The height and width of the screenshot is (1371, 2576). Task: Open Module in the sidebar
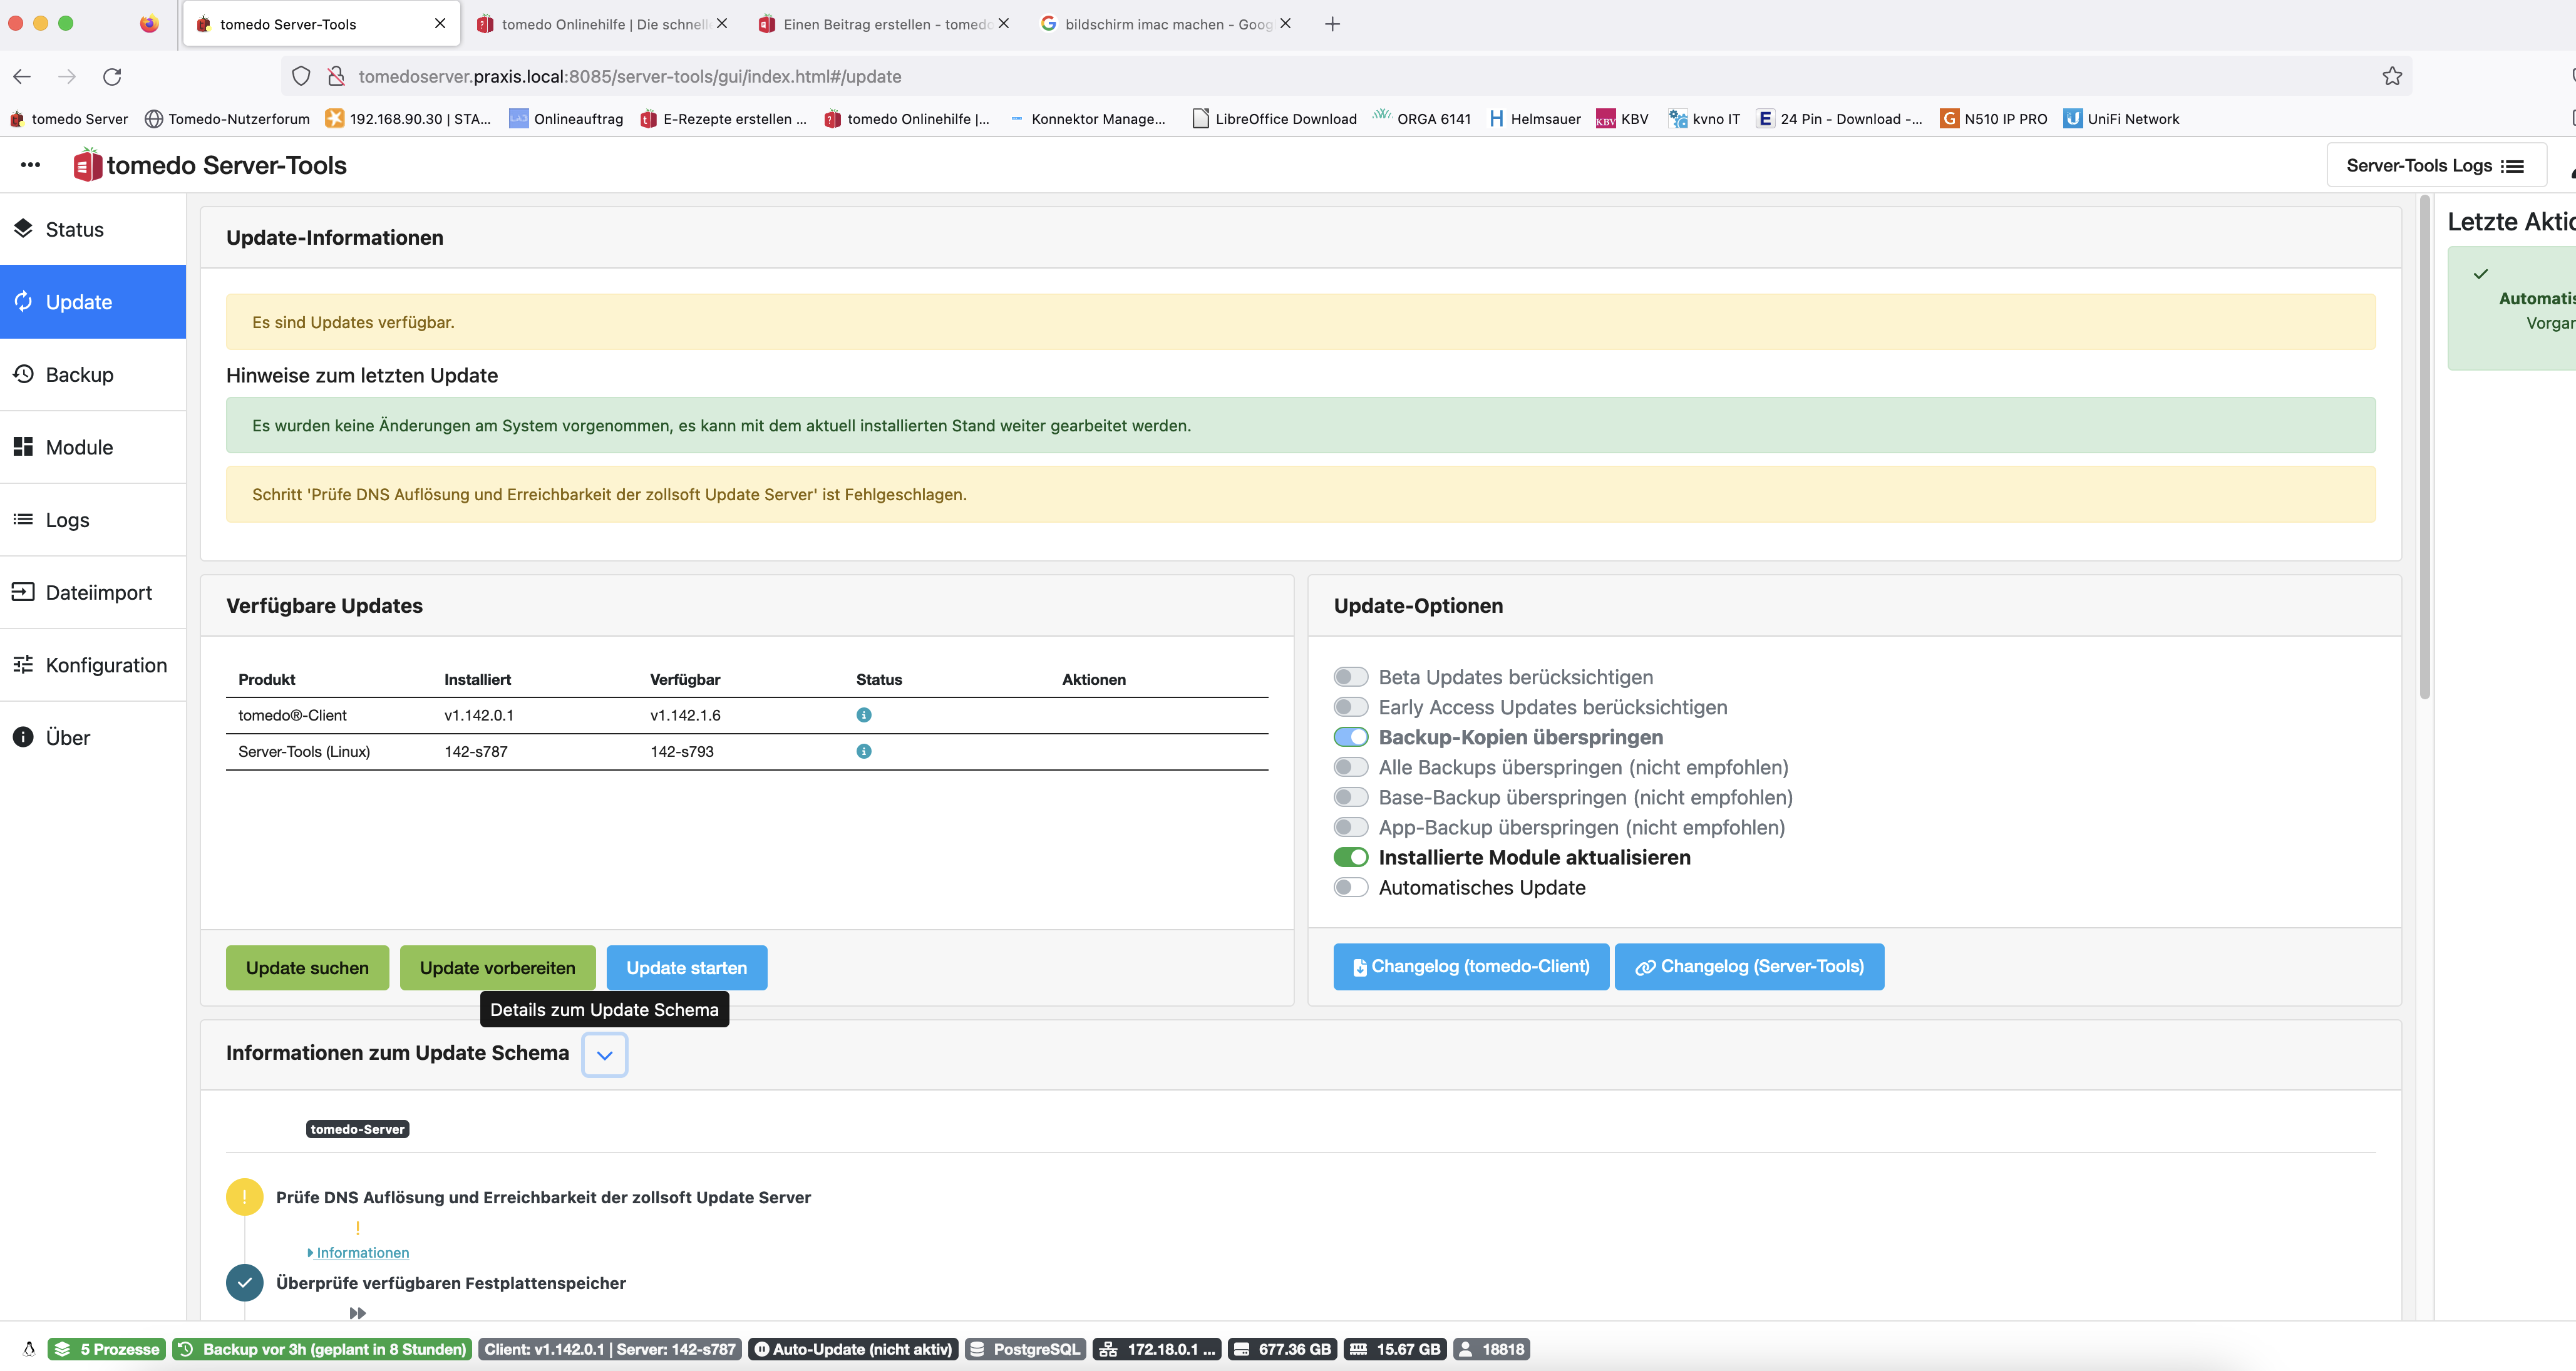coord(93,447)
